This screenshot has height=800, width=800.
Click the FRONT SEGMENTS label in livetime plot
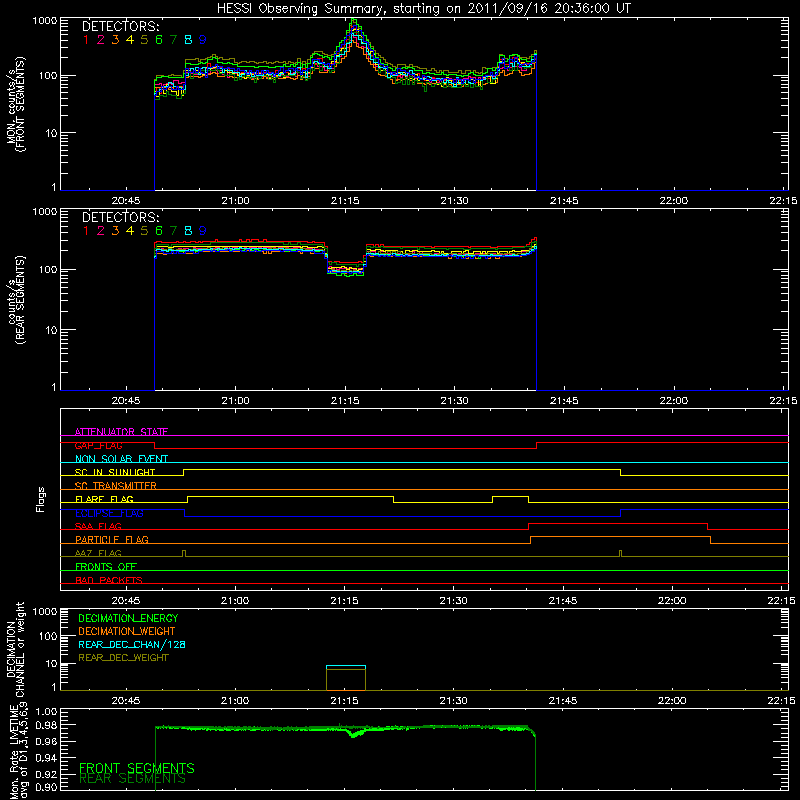137,768
